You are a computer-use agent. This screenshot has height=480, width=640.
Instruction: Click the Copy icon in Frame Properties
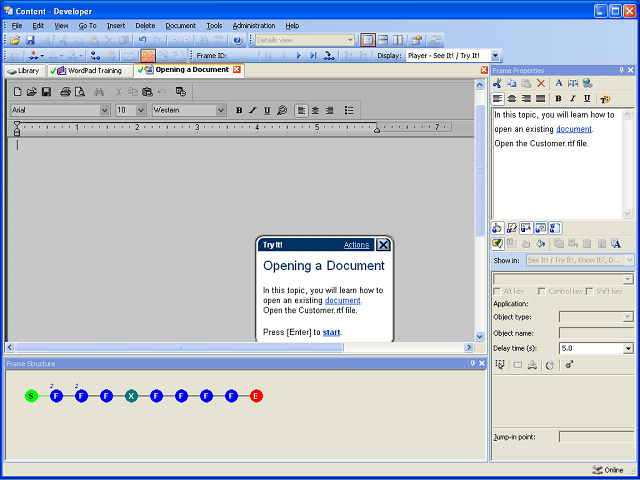pos(511,83)
